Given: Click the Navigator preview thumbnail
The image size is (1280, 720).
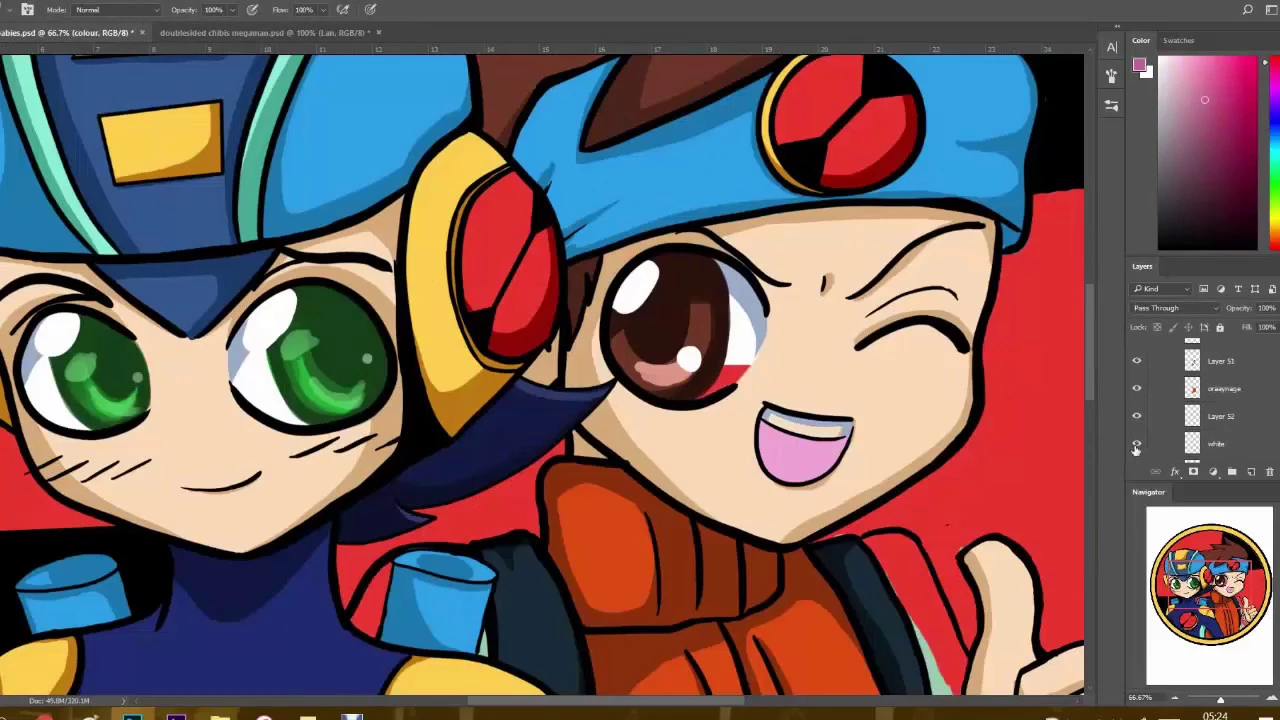Looking at the screenshot, I should (x=1210, y=595).
